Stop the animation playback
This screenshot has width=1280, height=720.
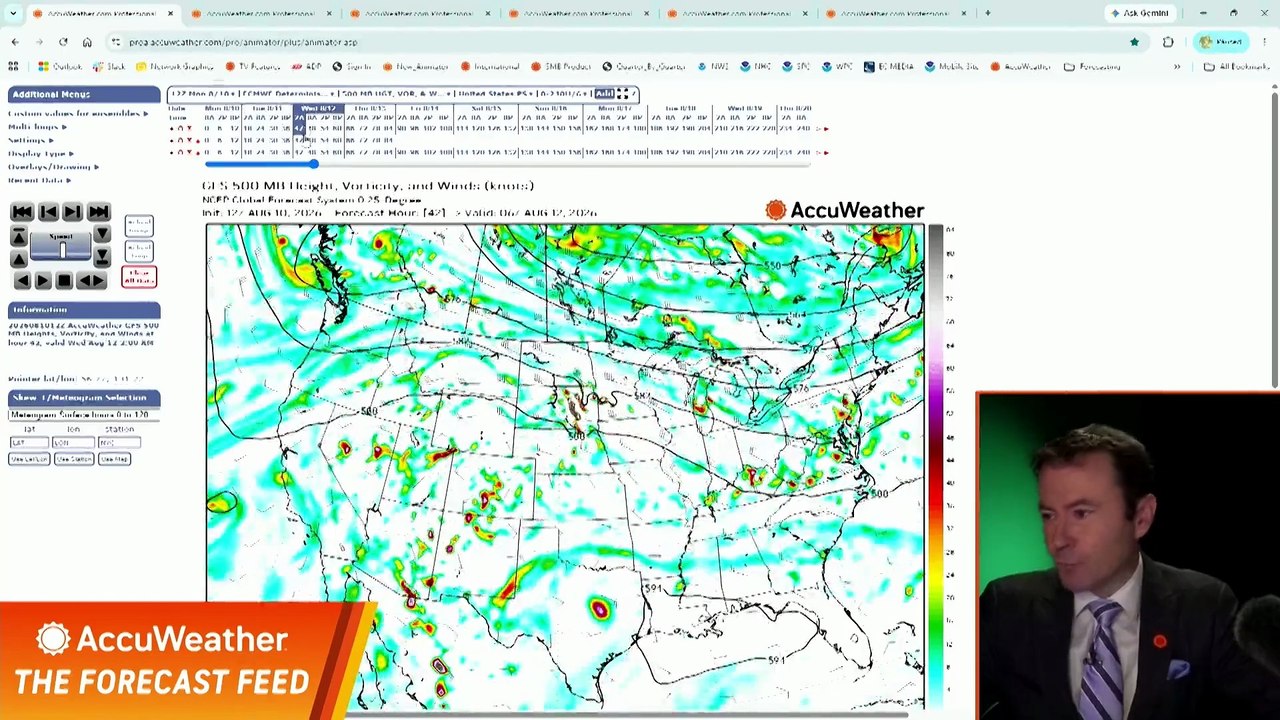click(x=64, y=280)
